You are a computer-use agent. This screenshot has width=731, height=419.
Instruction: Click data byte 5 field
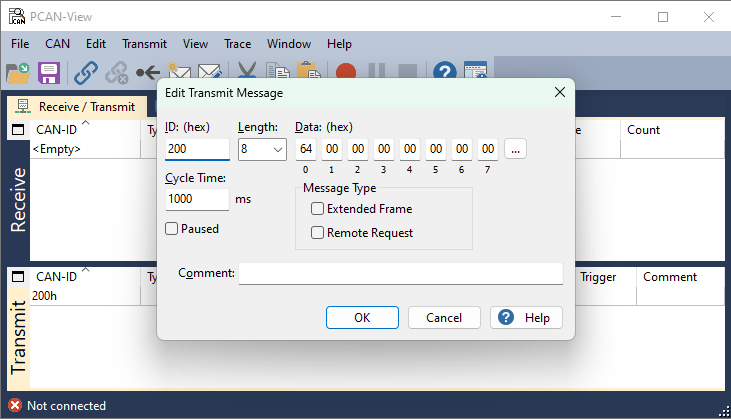(x=436, y=149)
